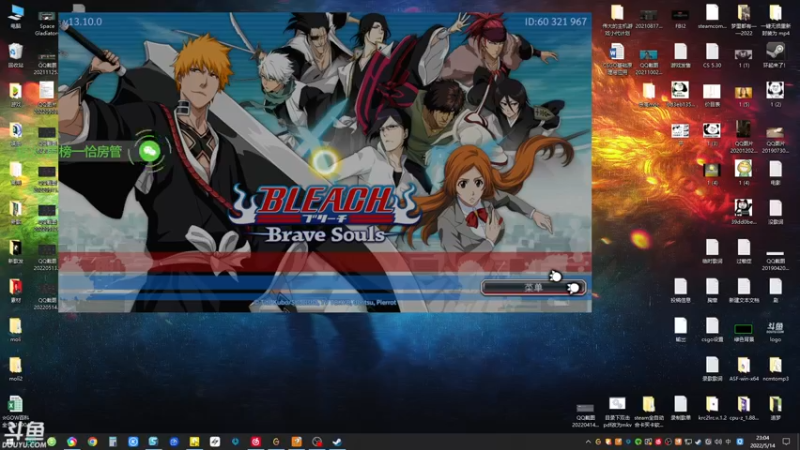Open the Steam icon in the taskbar

coord(337,442)
